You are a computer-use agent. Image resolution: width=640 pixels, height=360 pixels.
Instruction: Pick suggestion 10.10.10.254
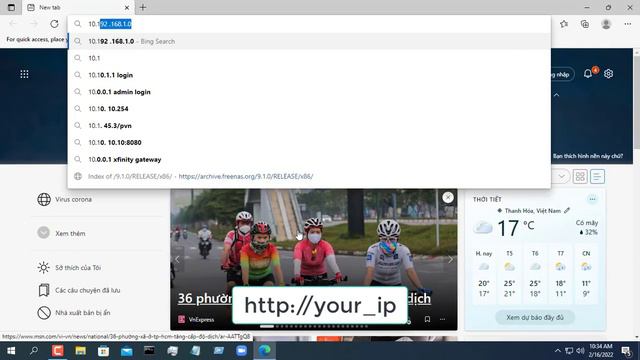(309, 109)
